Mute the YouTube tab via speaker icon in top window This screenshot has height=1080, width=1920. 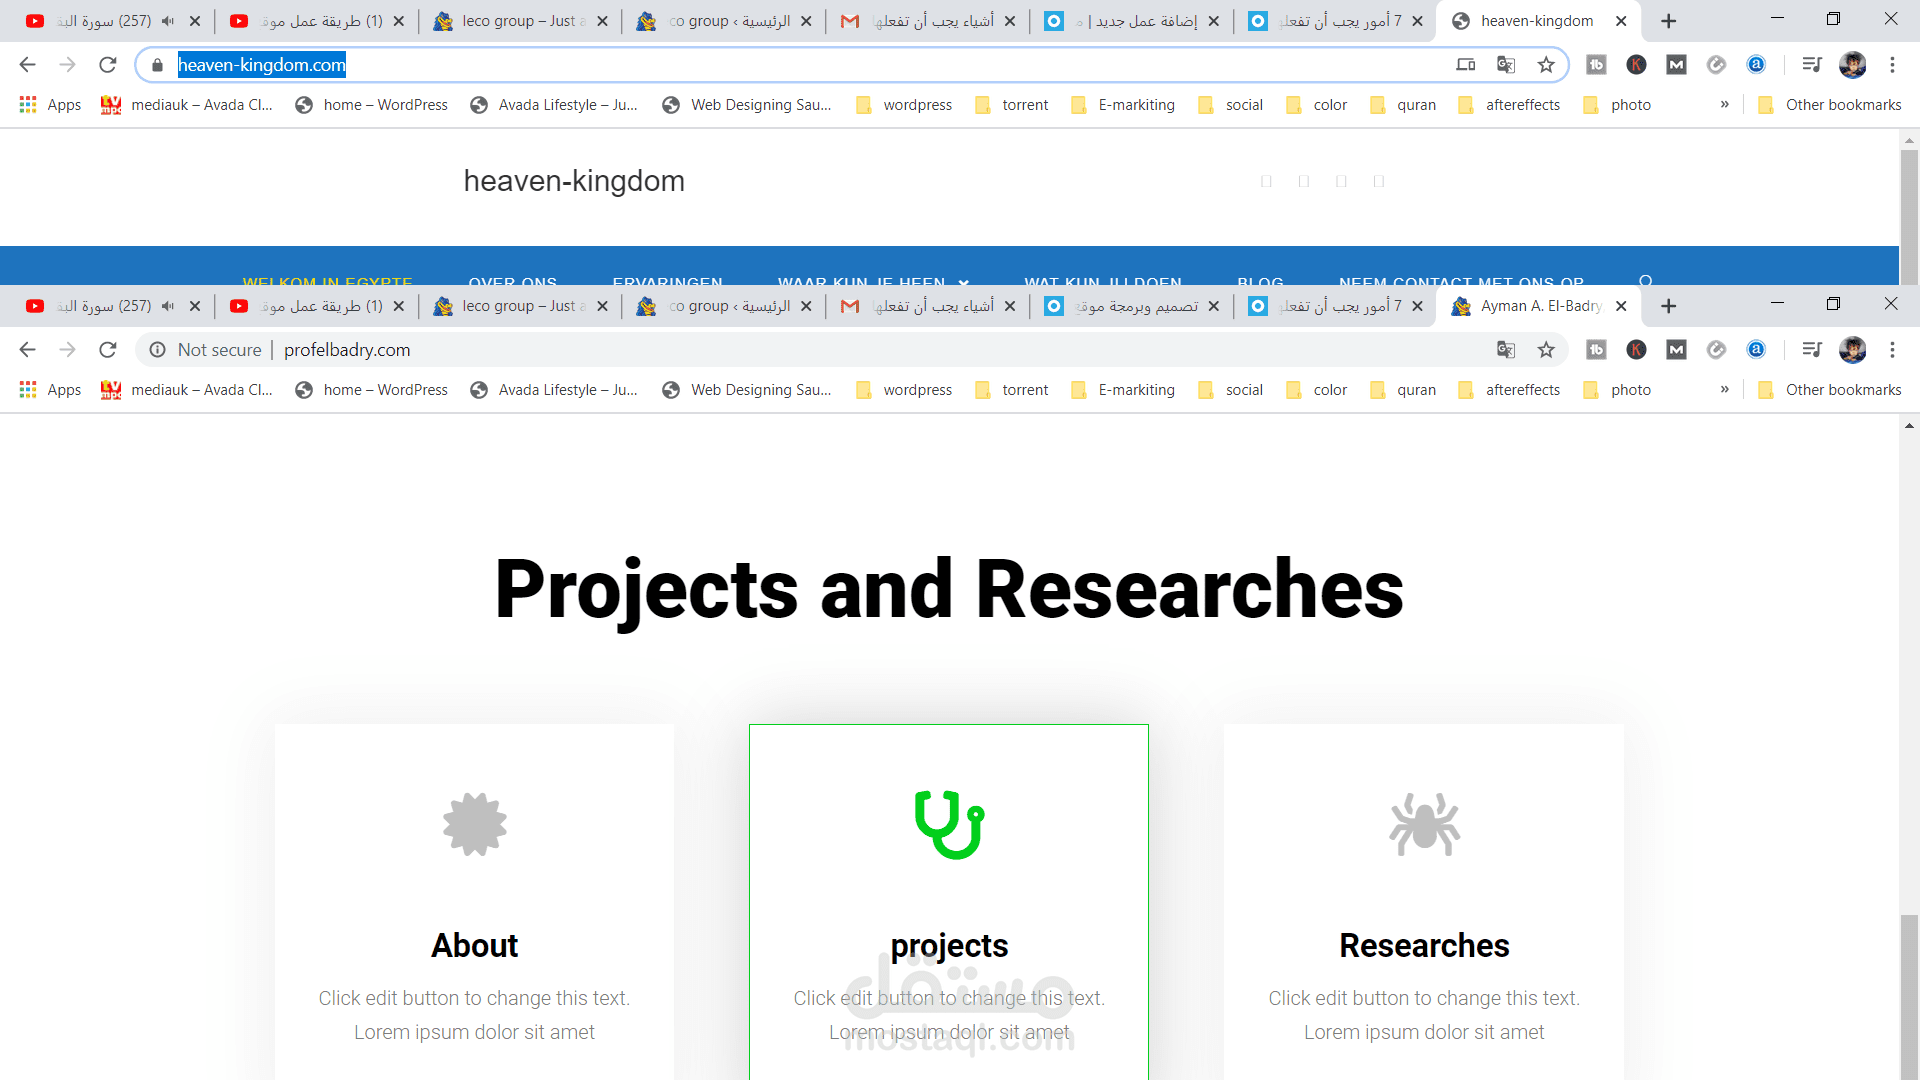[x=168, y=21]
